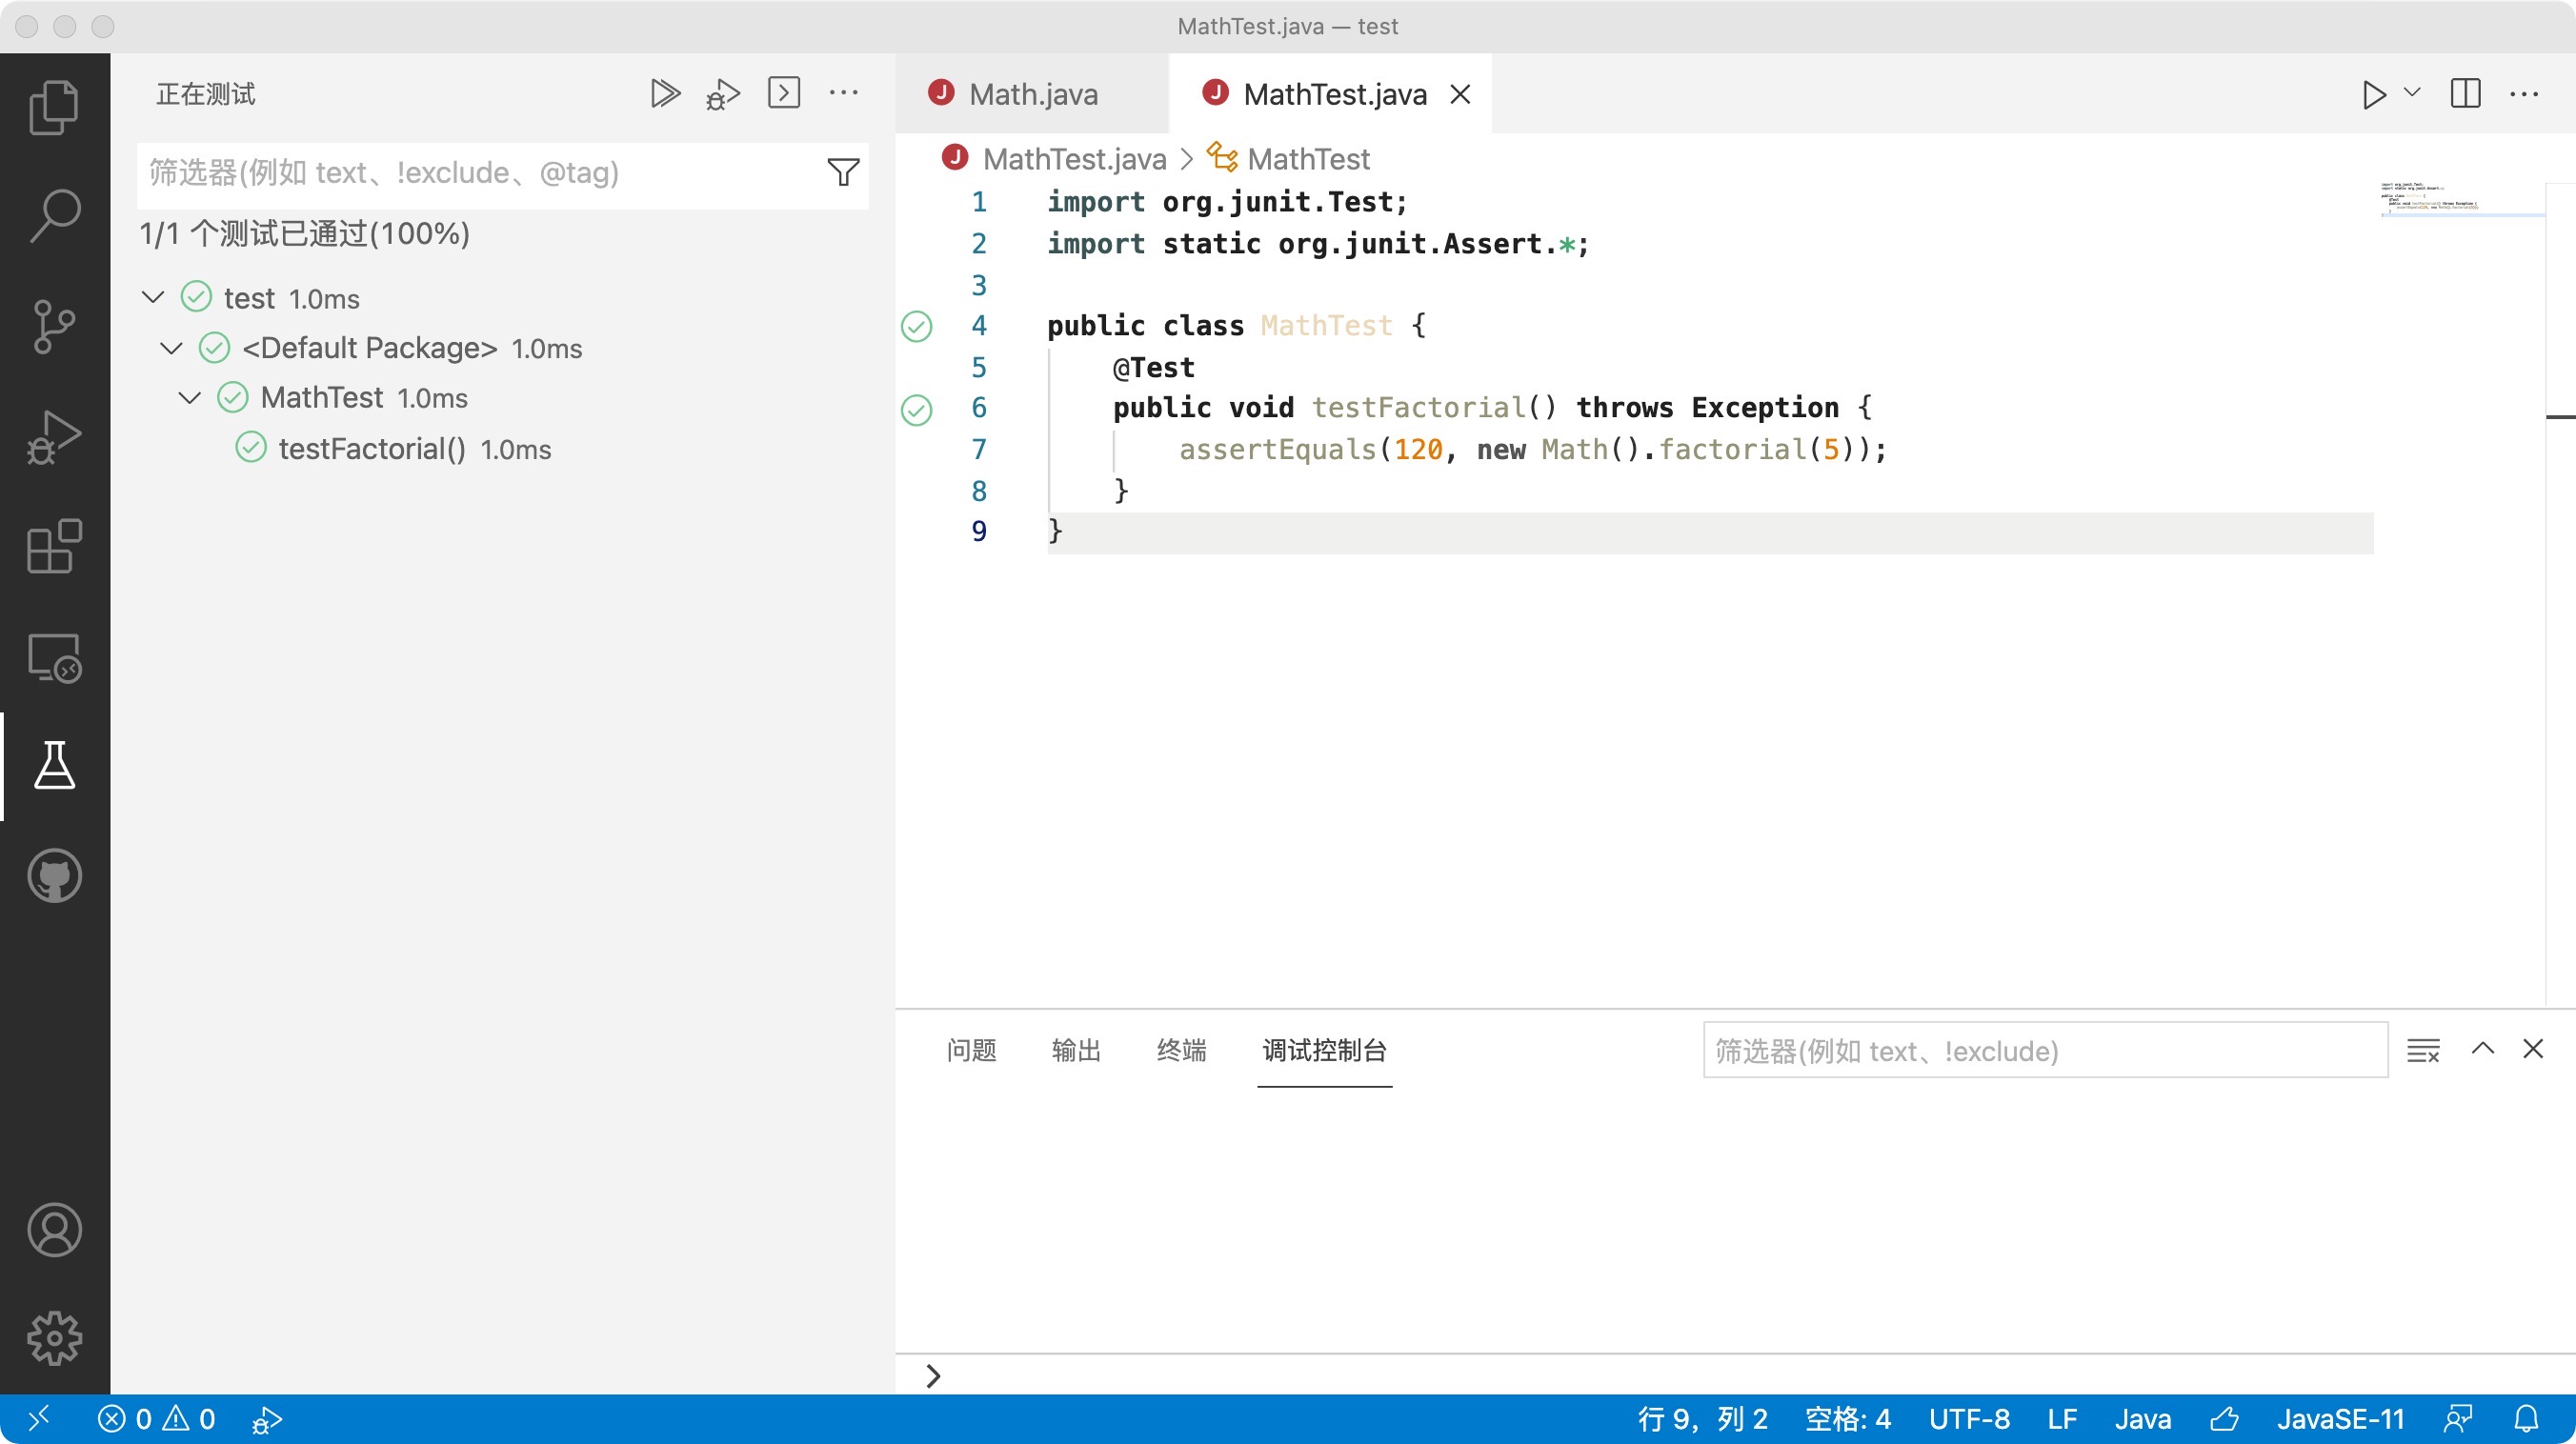
Task: Click the editor minimap preview
Action: pyautogui.click(x=2461, y=199)
